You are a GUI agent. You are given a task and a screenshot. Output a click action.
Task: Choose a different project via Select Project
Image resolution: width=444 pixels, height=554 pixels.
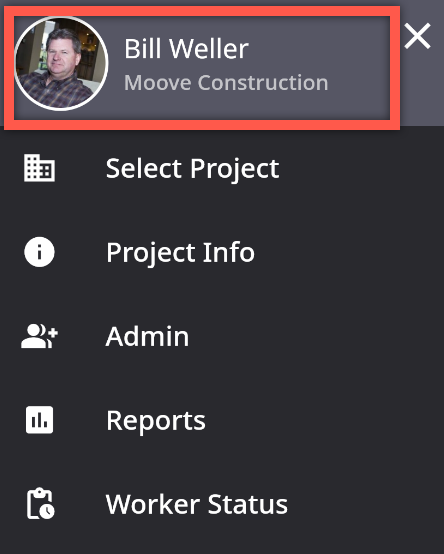[x=222, y=168]
